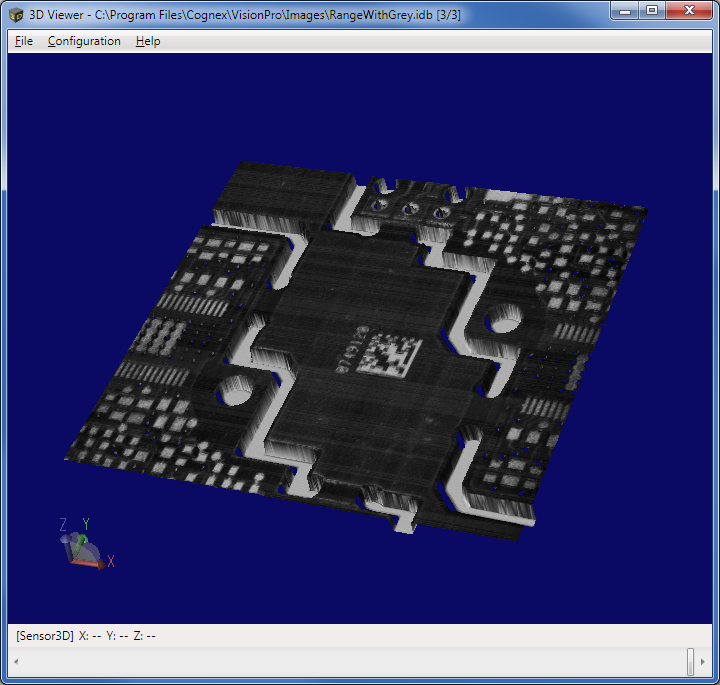Click the left scroll arrow of the image scrollbar
The height and width of the screenshot is (685, 720).
click(16, 662)
